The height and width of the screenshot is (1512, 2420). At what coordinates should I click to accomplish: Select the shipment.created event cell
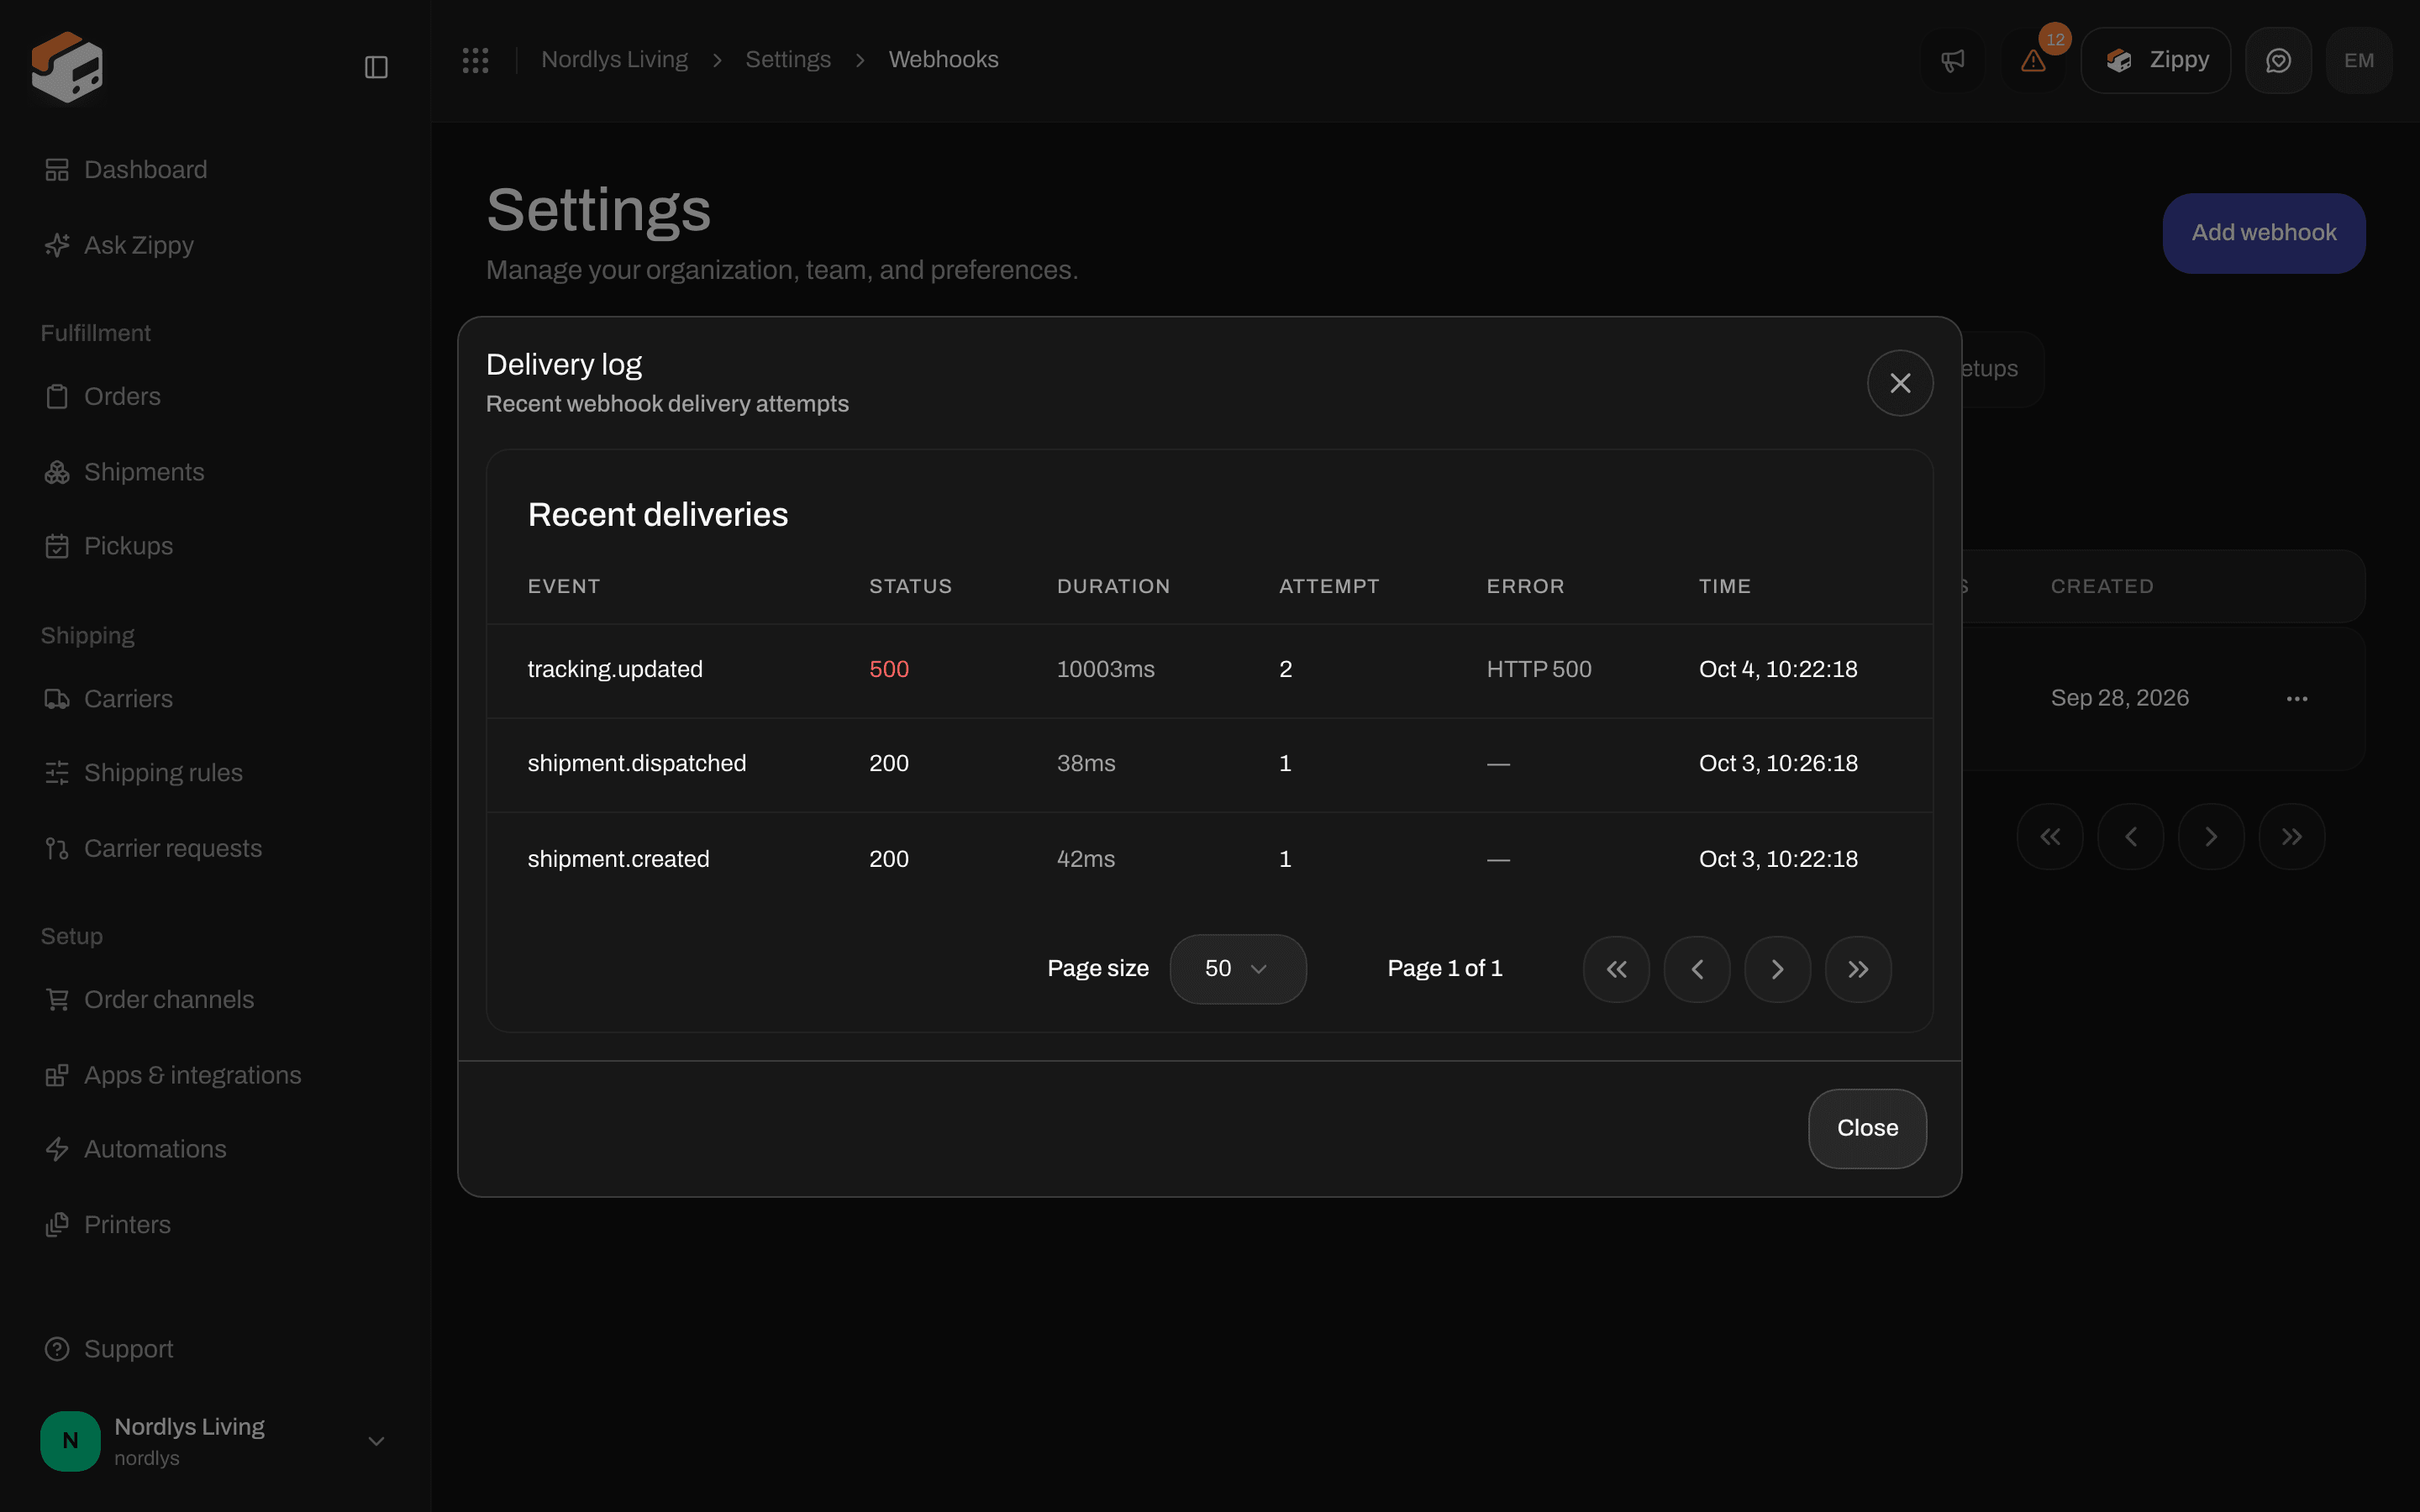[618, 859]
